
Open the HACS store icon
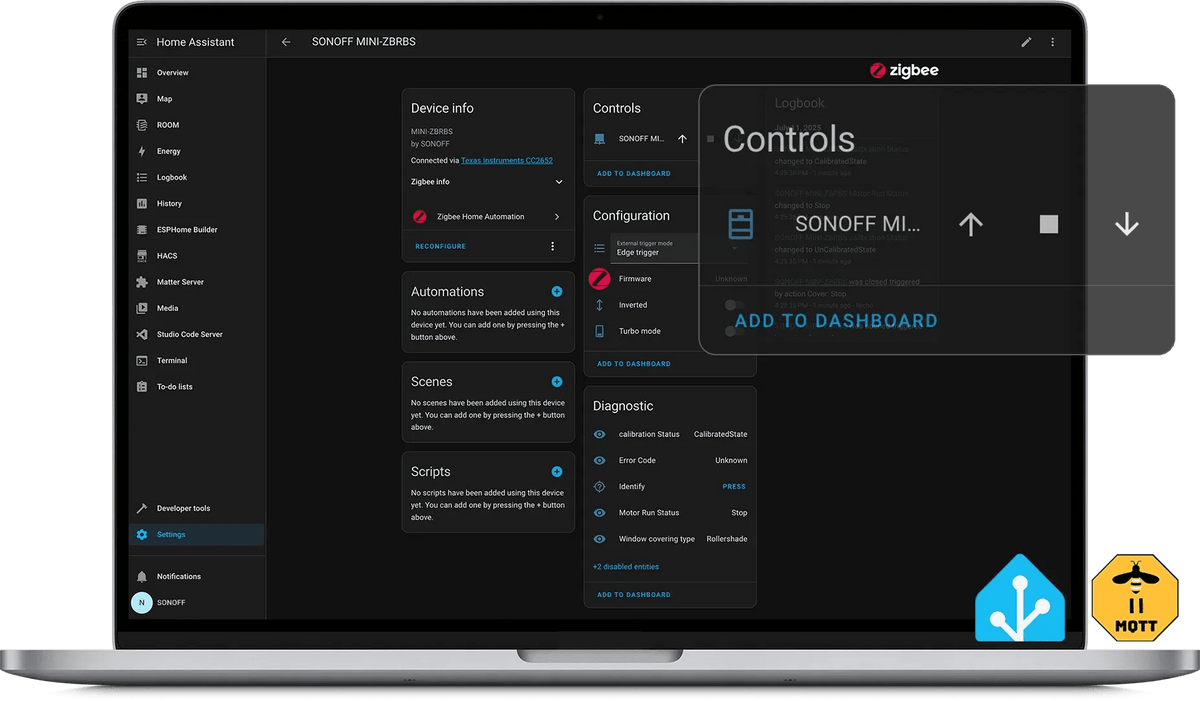(142, 256)
